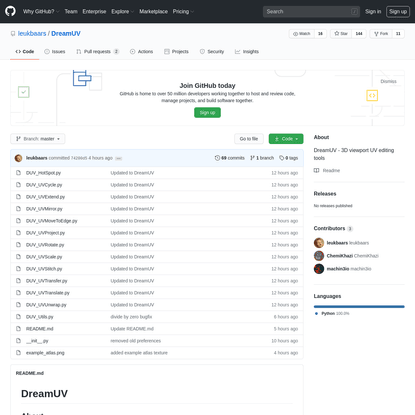Open the DUV_UVRotate.py file
415x415 pixels.
click(45, 245)
